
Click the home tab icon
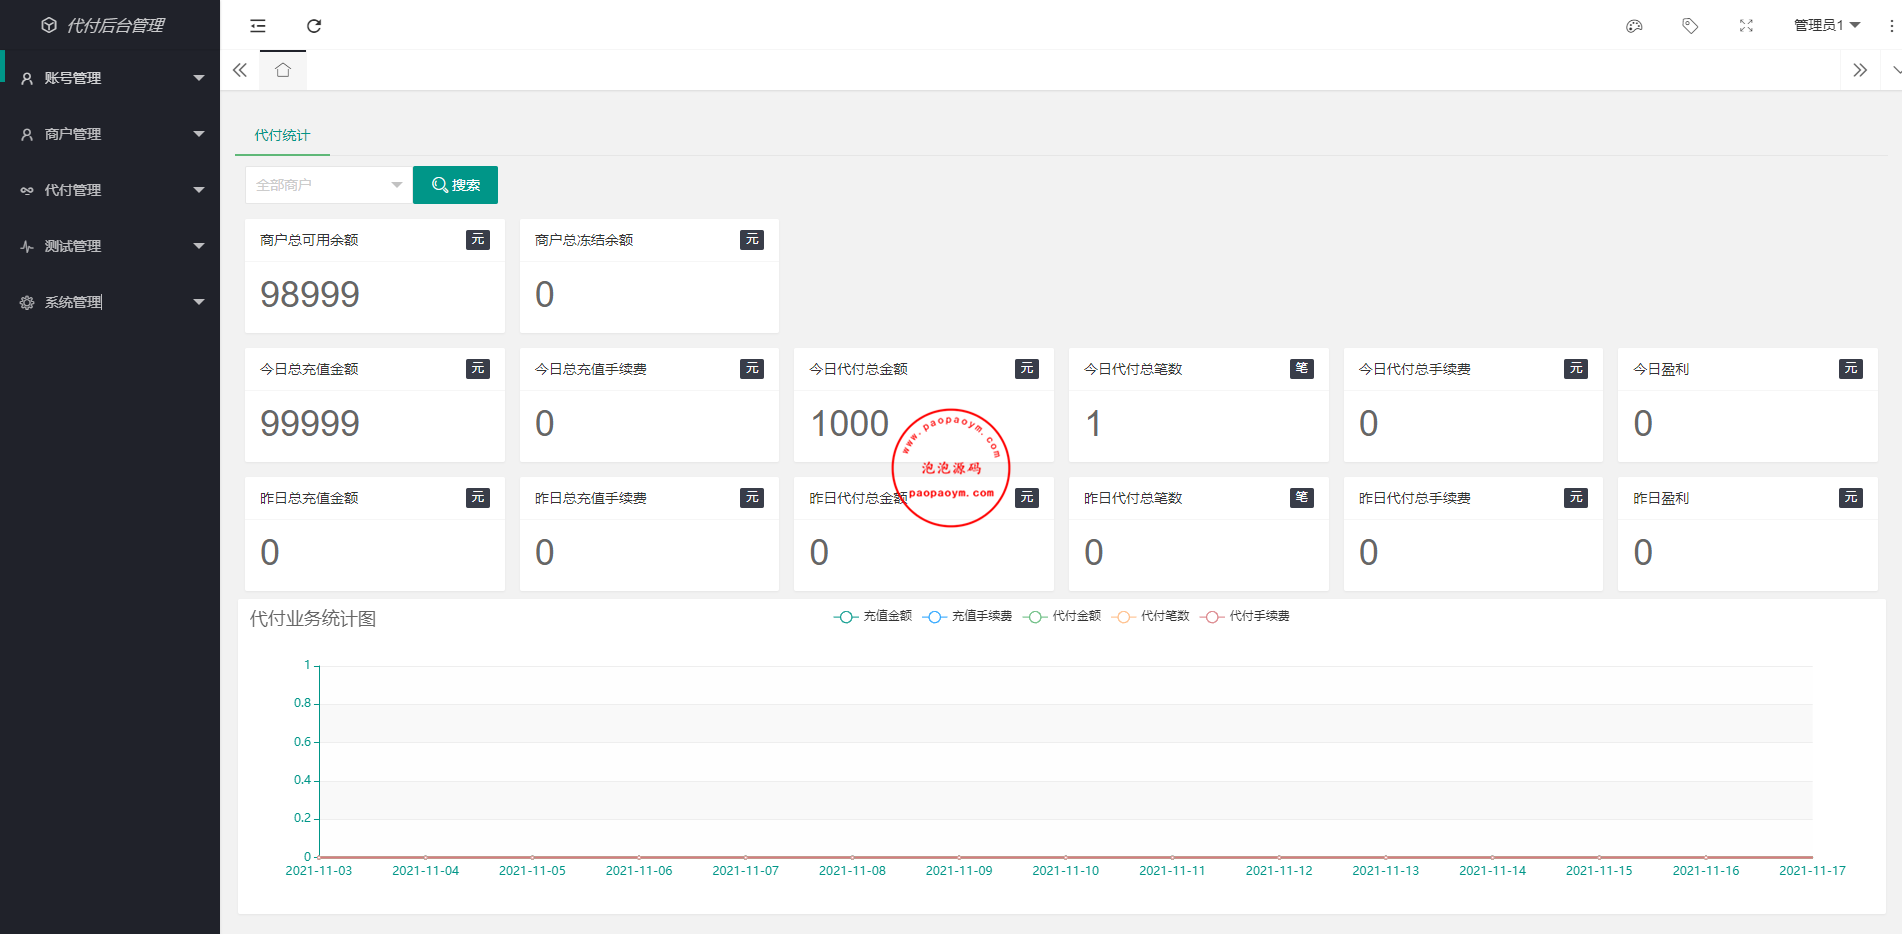click(283, 70)
